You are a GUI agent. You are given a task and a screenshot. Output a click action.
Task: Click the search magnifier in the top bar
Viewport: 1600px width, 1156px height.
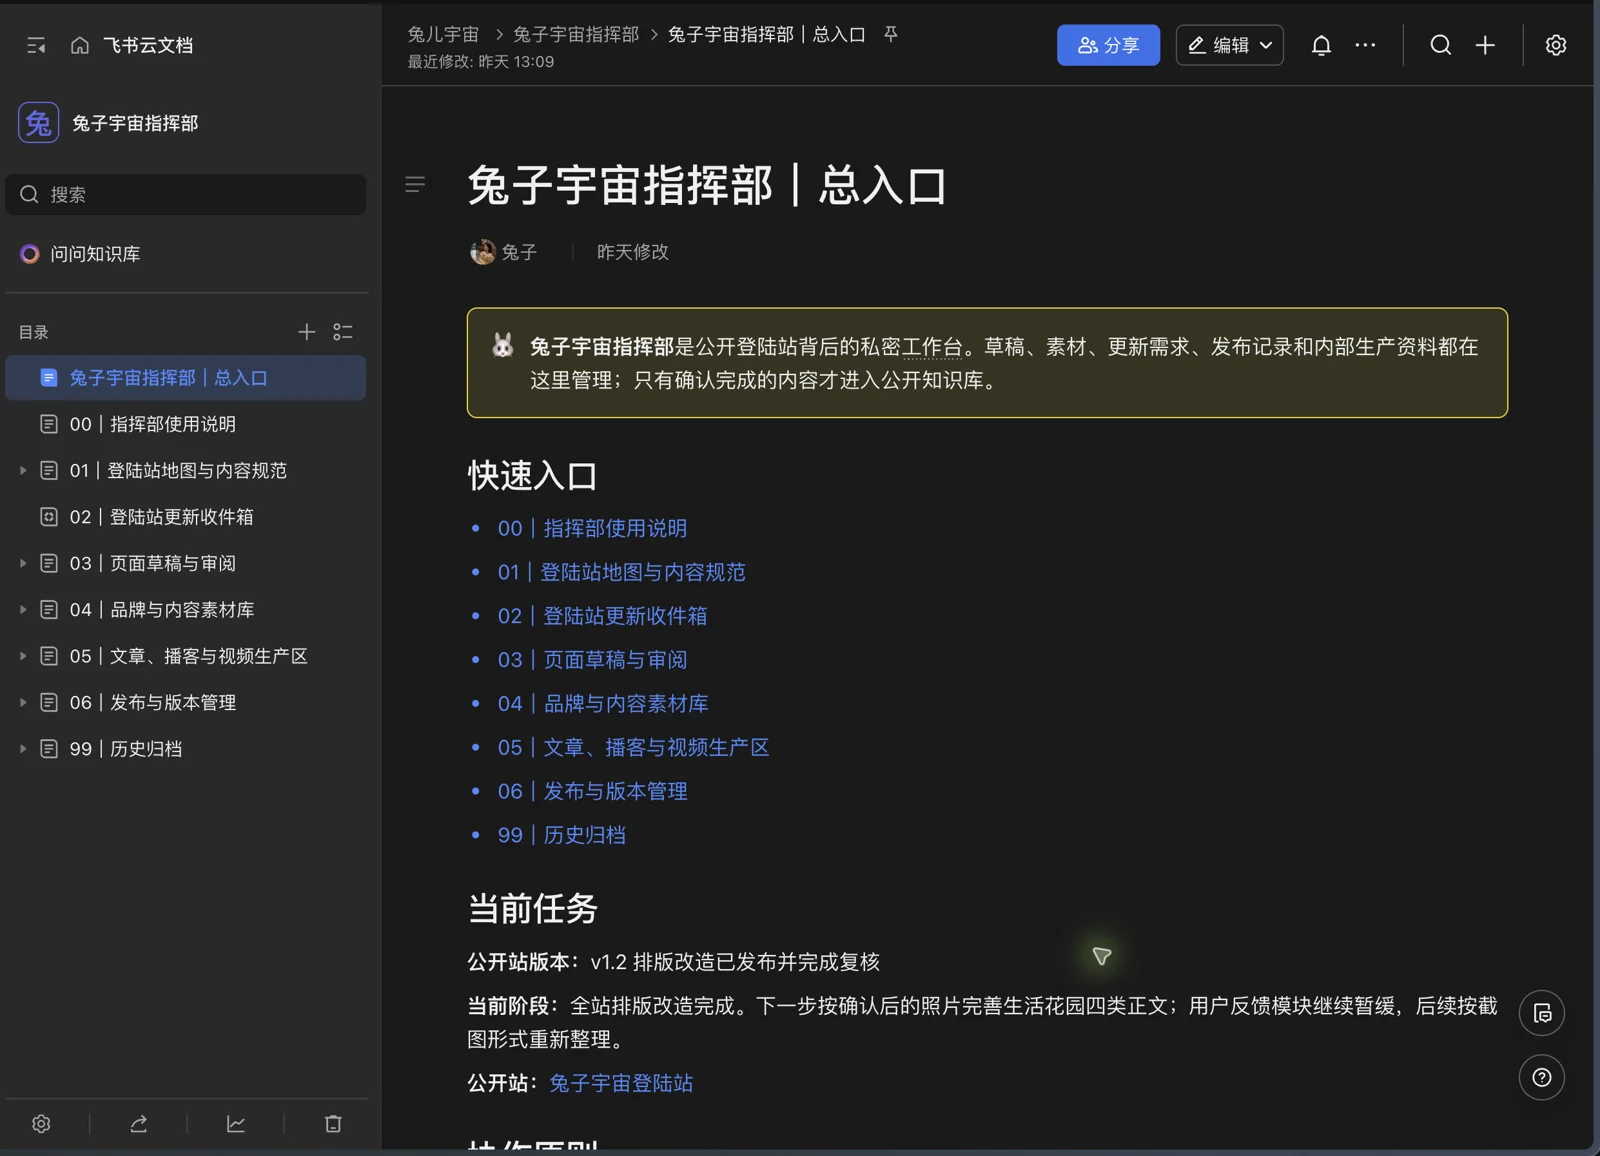coord(1440,45)
